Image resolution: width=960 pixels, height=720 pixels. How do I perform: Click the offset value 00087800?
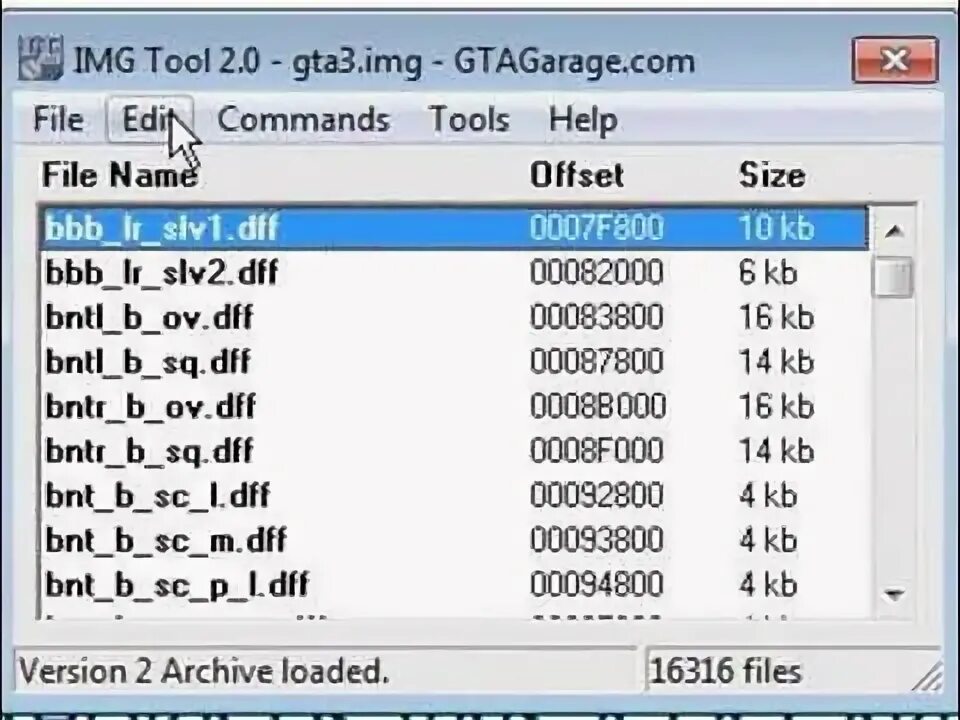597,362
